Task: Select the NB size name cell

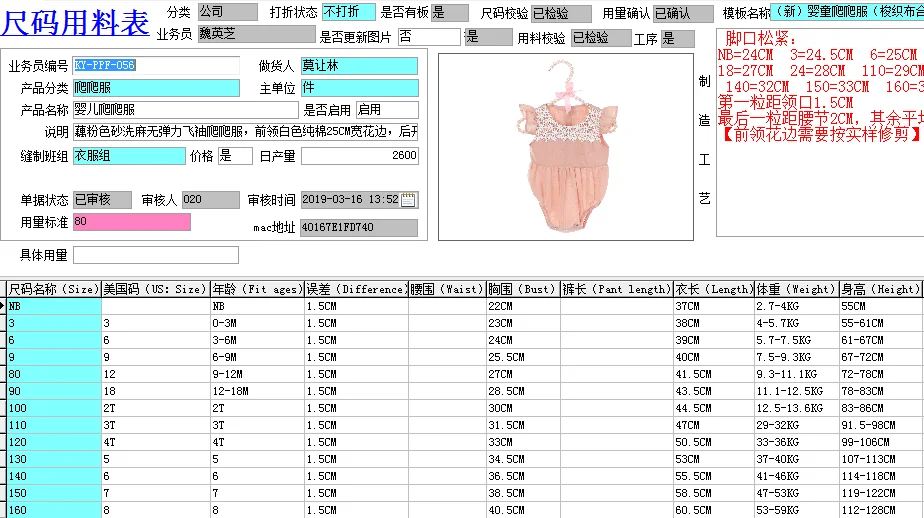Action: point(54,306)
